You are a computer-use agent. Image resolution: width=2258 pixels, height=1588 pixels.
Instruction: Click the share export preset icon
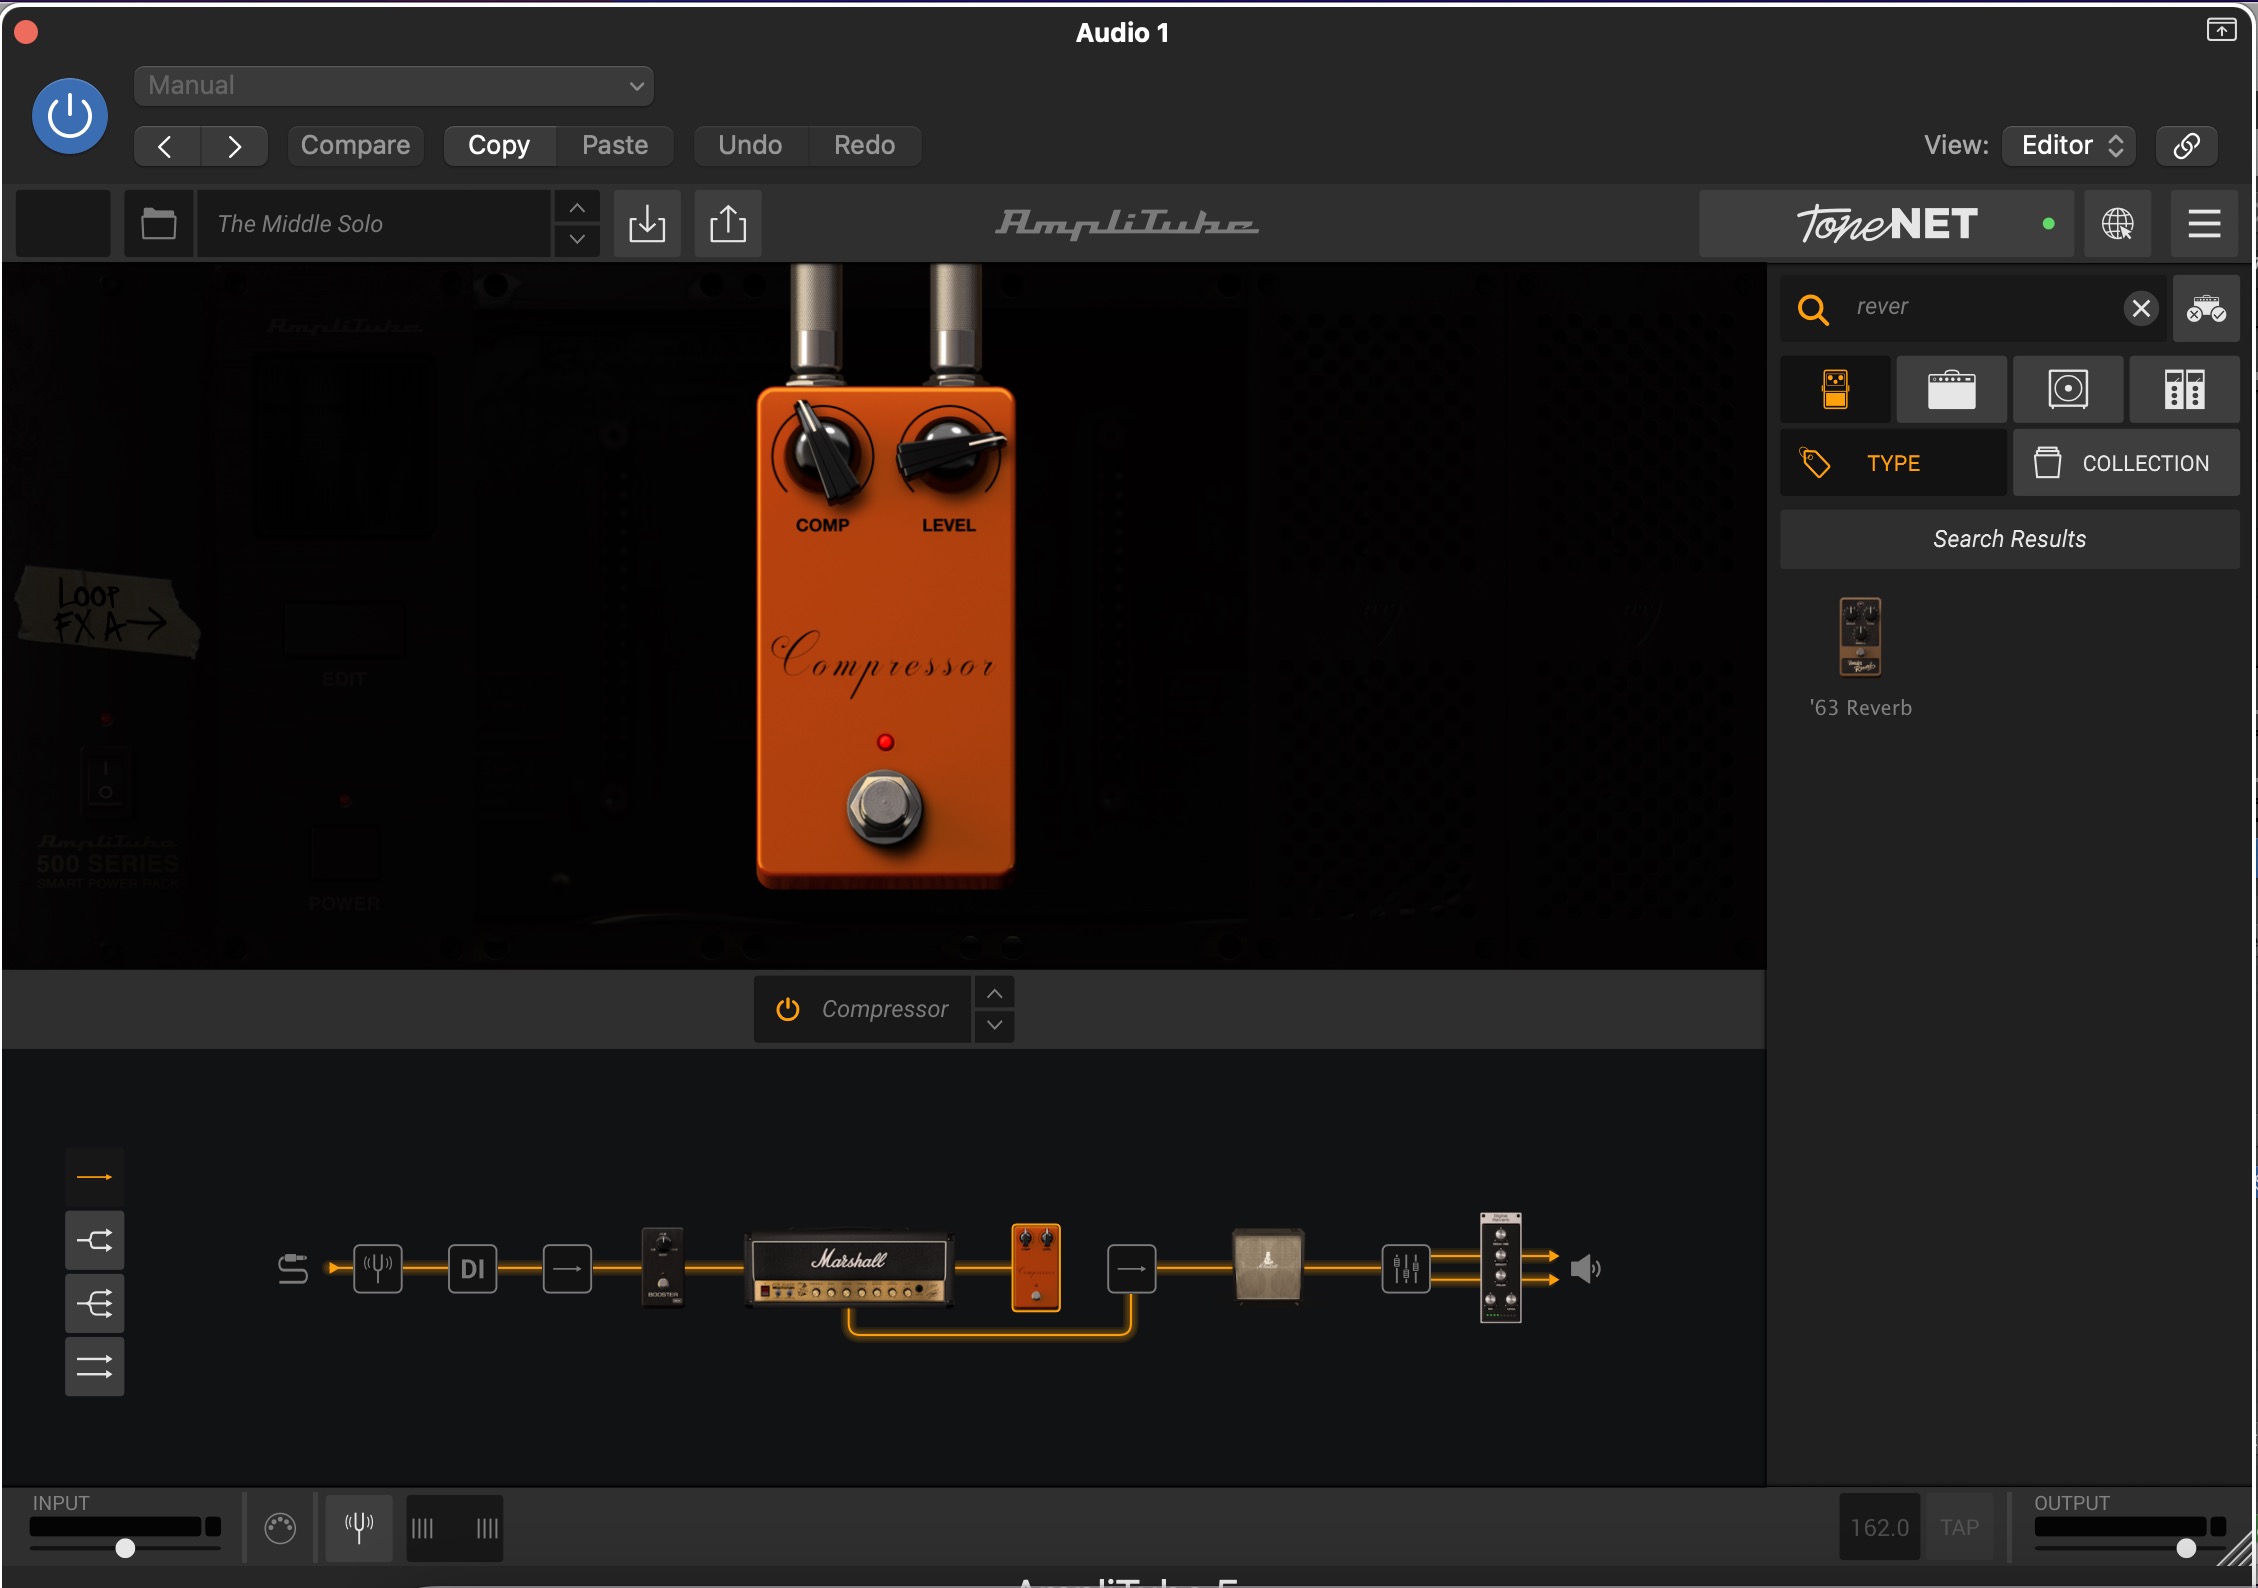[x=728, y=224]
